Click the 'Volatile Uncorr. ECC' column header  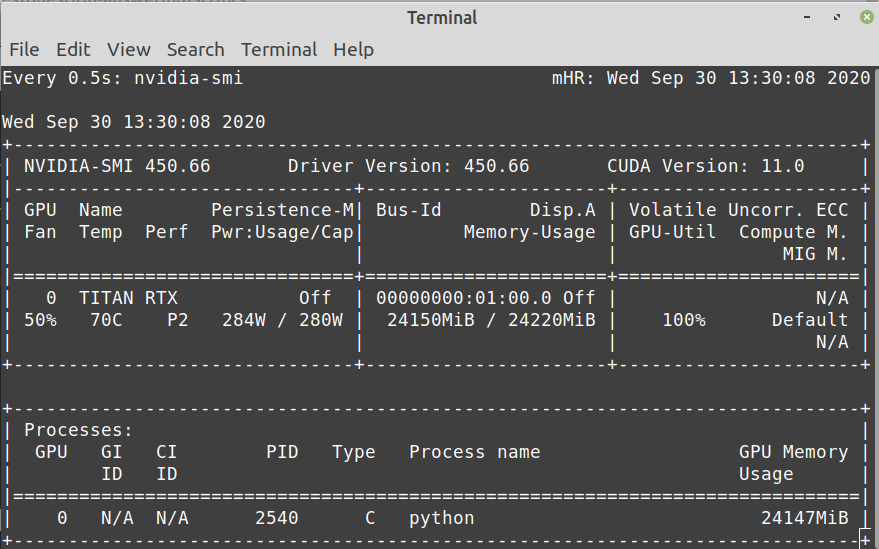pos(738,210)
